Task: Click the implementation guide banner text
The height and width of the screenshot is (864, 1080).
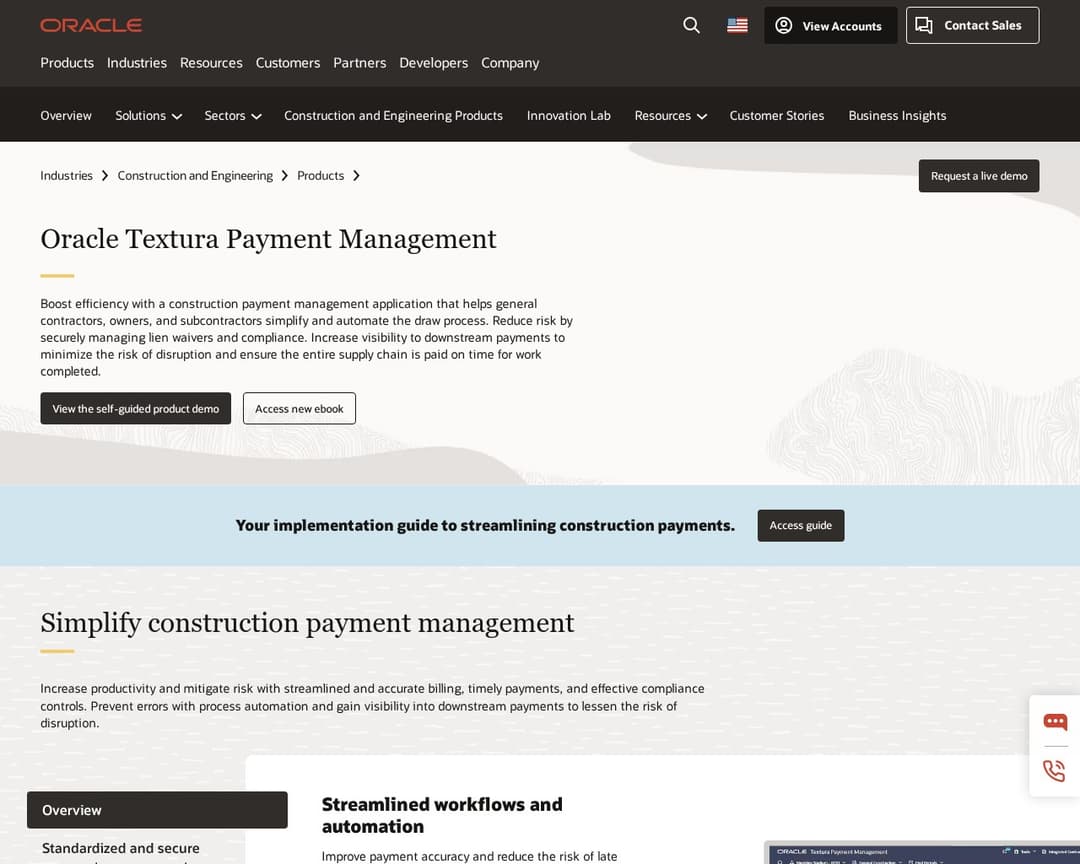Action: [485, 526]
